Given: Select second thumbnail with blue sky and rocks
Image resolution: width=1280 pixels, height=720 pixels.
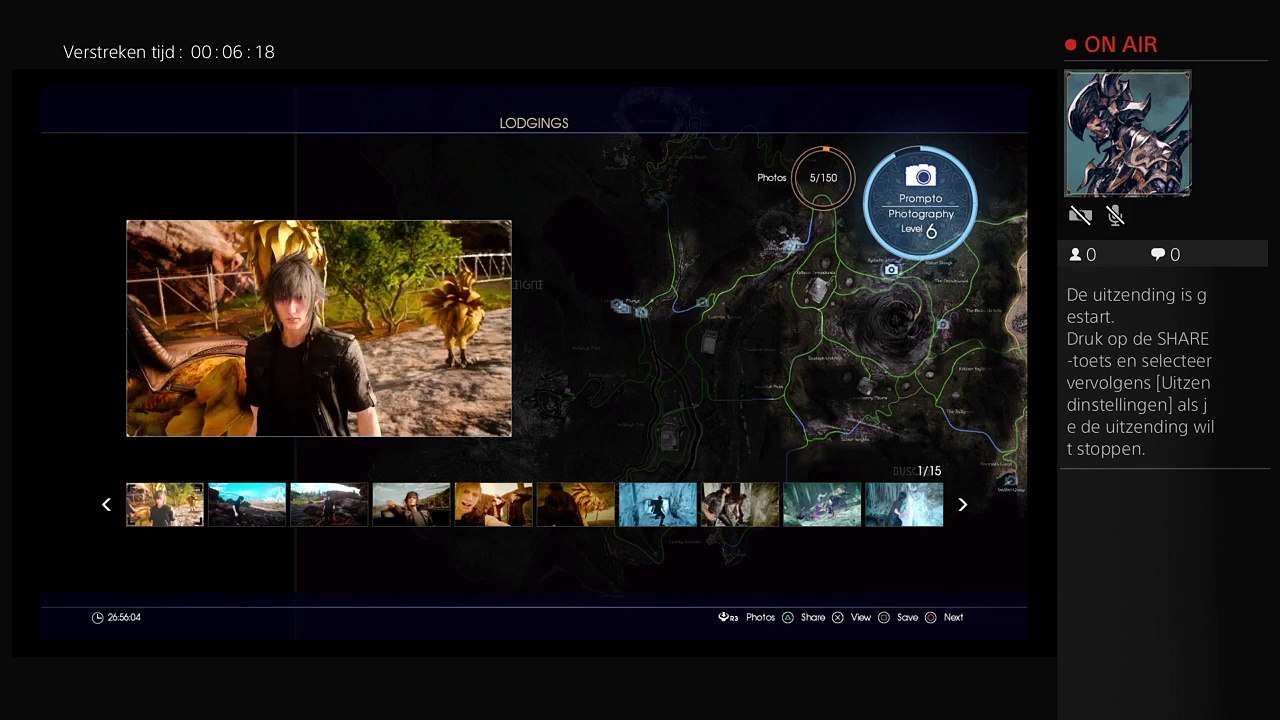Looking at the screenshot, I should pos(247,505).
